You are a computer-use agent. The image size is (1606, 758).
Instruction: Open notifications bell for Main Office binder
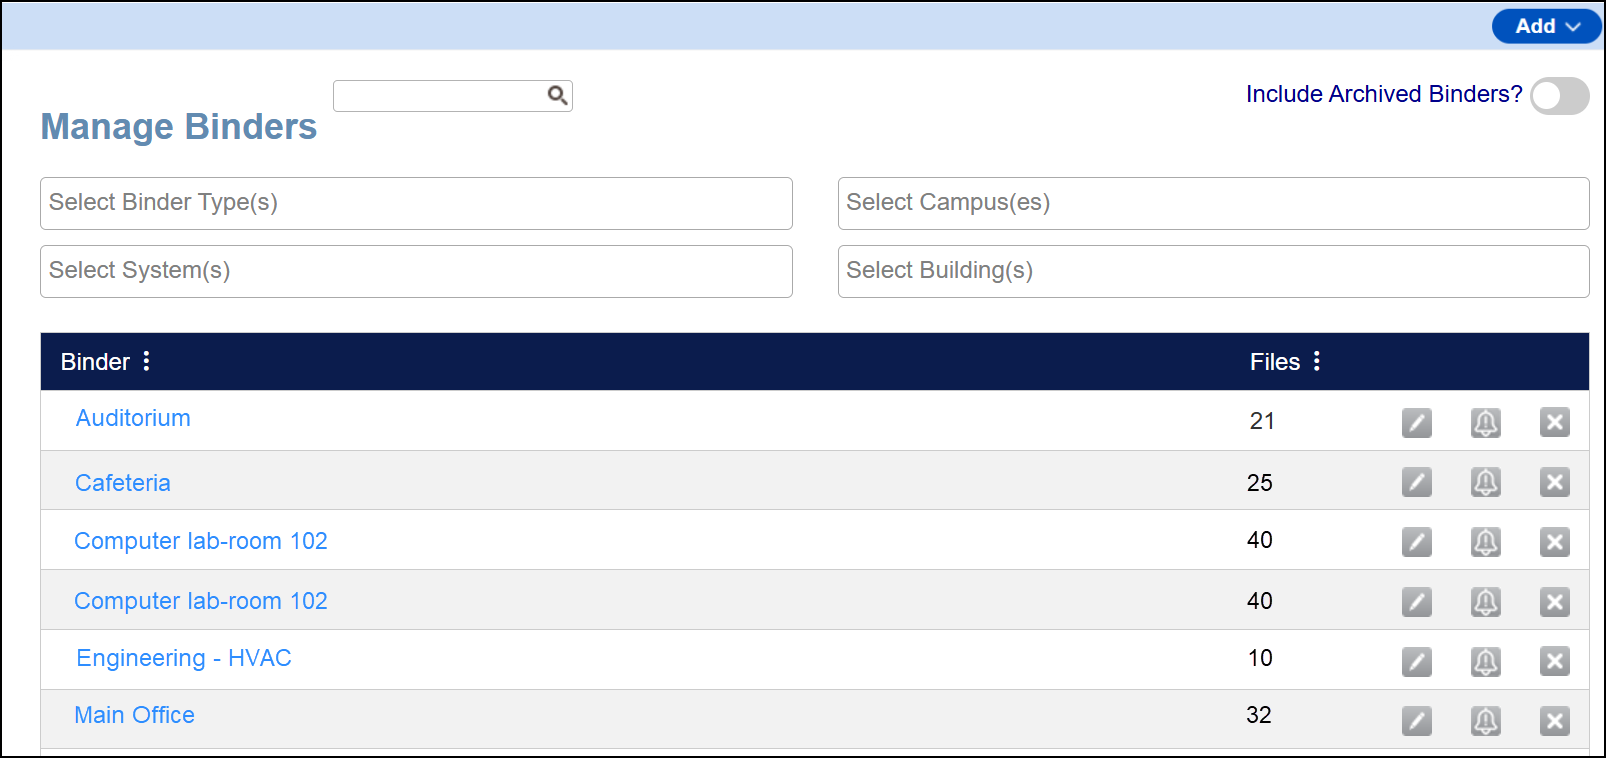[1485, 721]
